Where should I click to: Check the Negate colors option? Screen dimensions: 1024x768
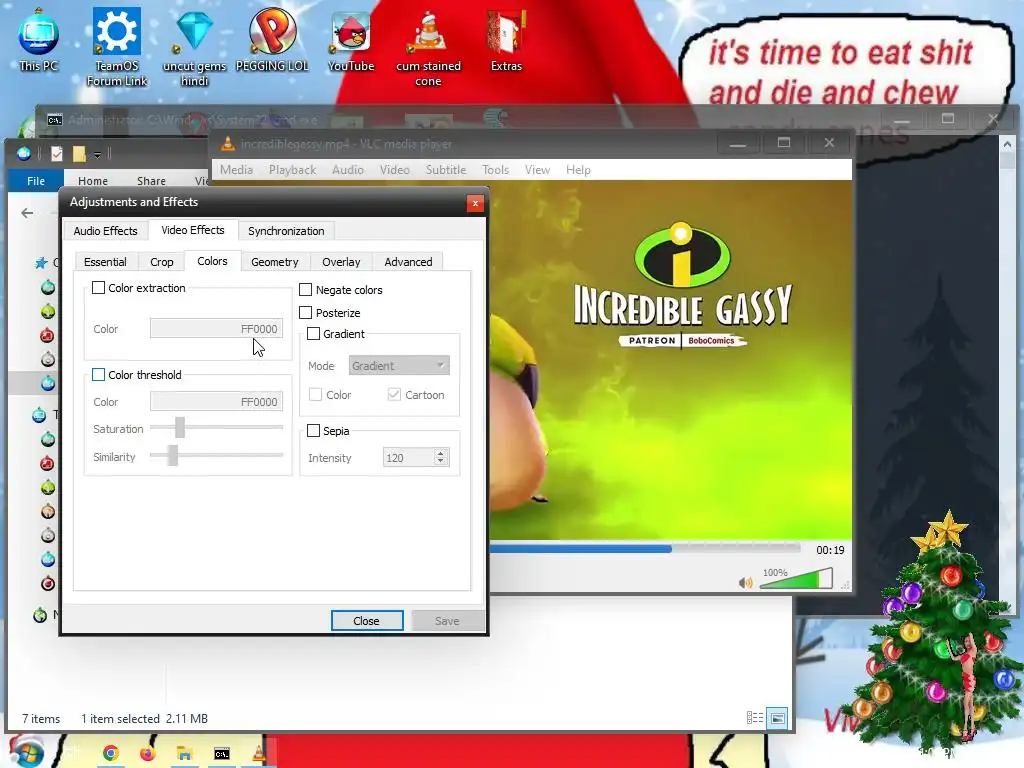click(306, 289)
